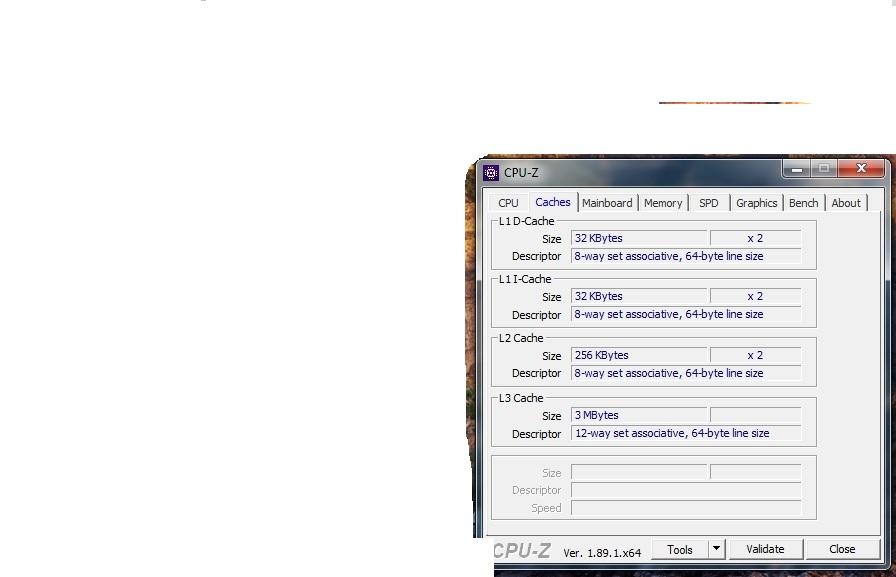Click the 'L1 D-Cache' group label
The width and height of the screenshot is (896, 577).
(526, 221)
